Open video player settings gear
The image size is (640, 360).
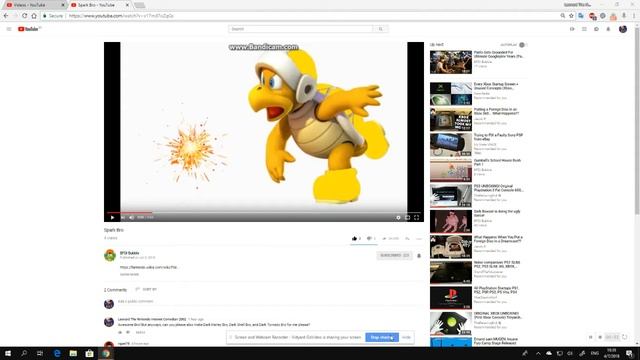coord(398,218)
